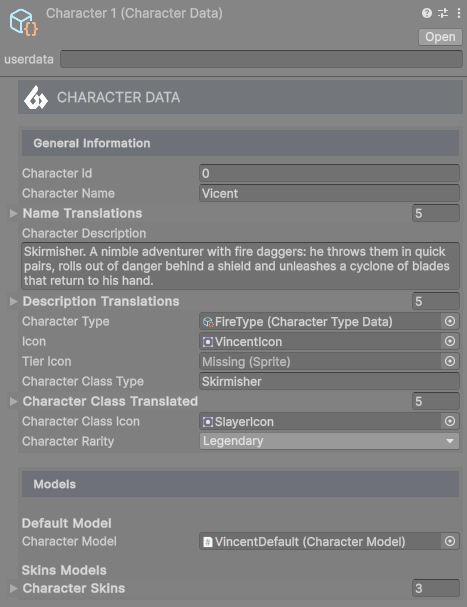Click the ScriptableObject cube asset icon

coord(23,22)
